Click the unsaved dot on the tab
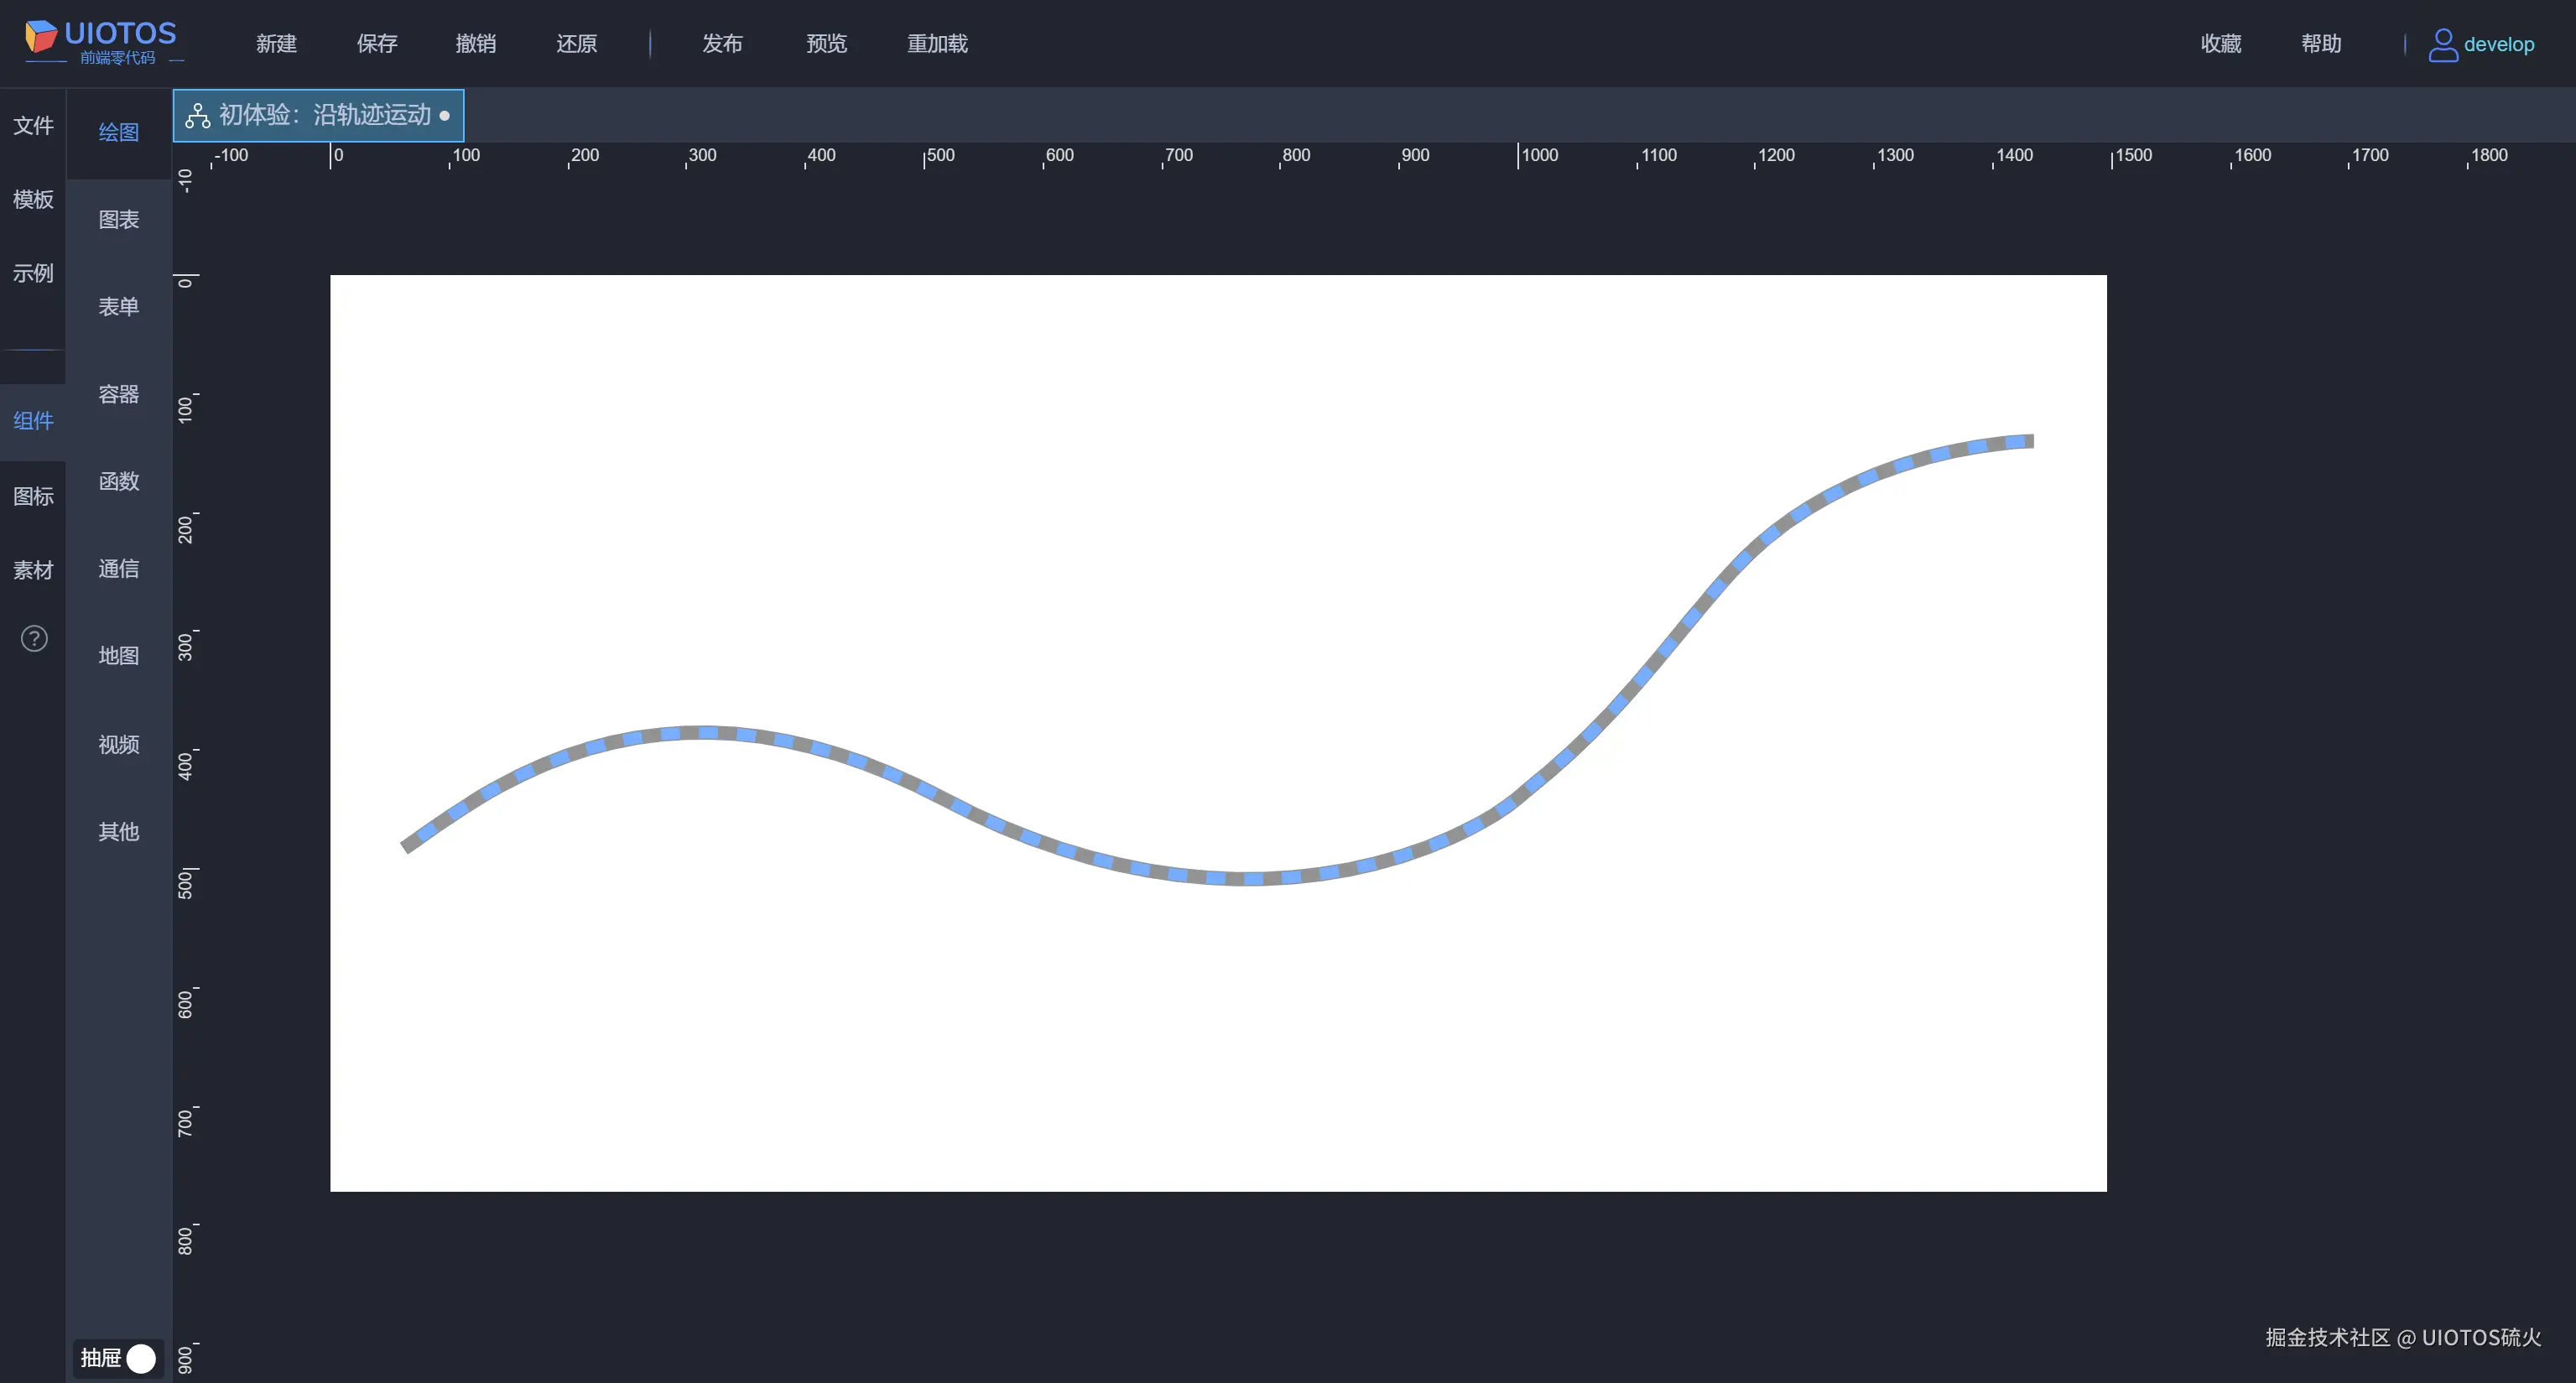Screen dimensions: 2576x1383 pyautogui.click(x=445, y=116)
